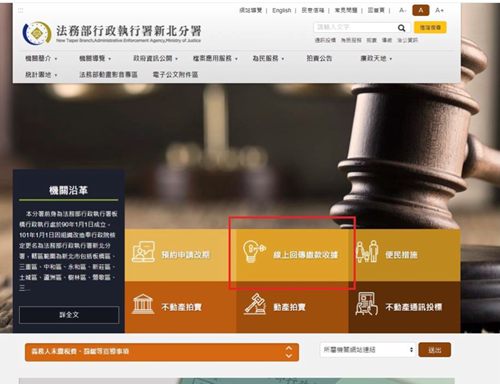Click the 詳全文 button in 機關沿革 panel
This screenshot has width=500, height=384.
[x=69, y=315]
